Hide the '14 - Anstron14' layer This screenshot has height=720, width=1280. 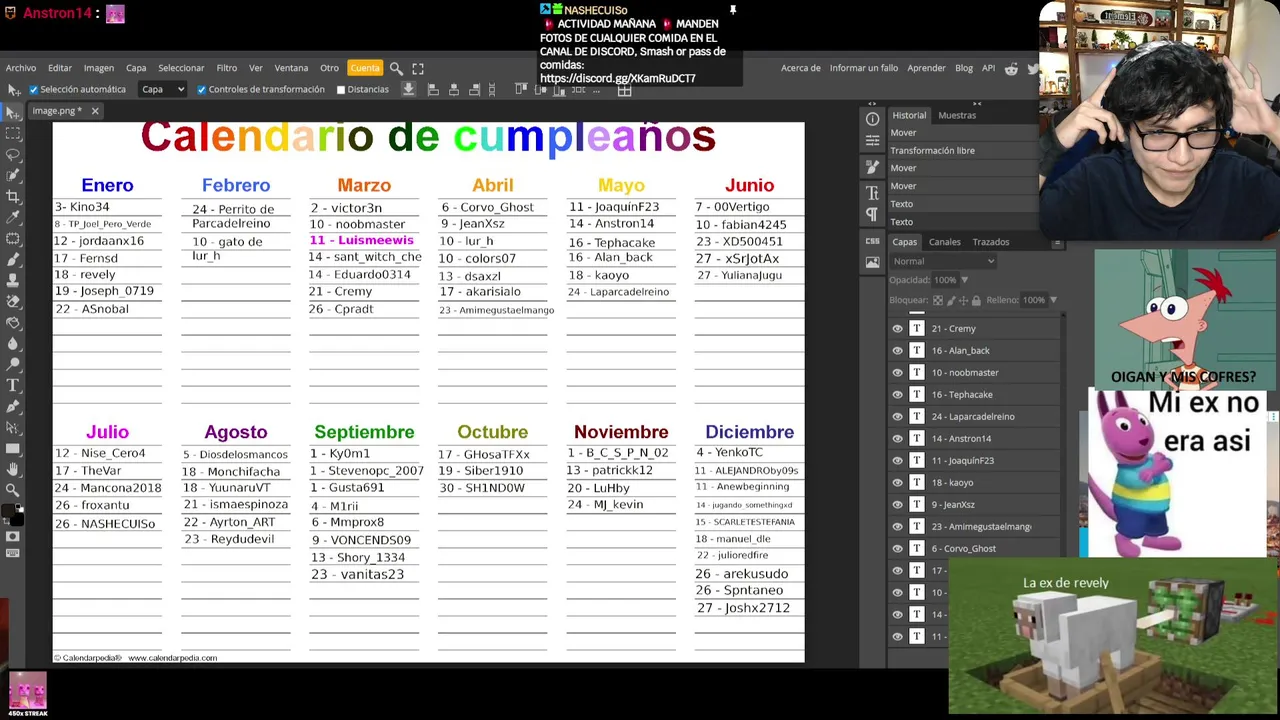click(x=897, y=438)
